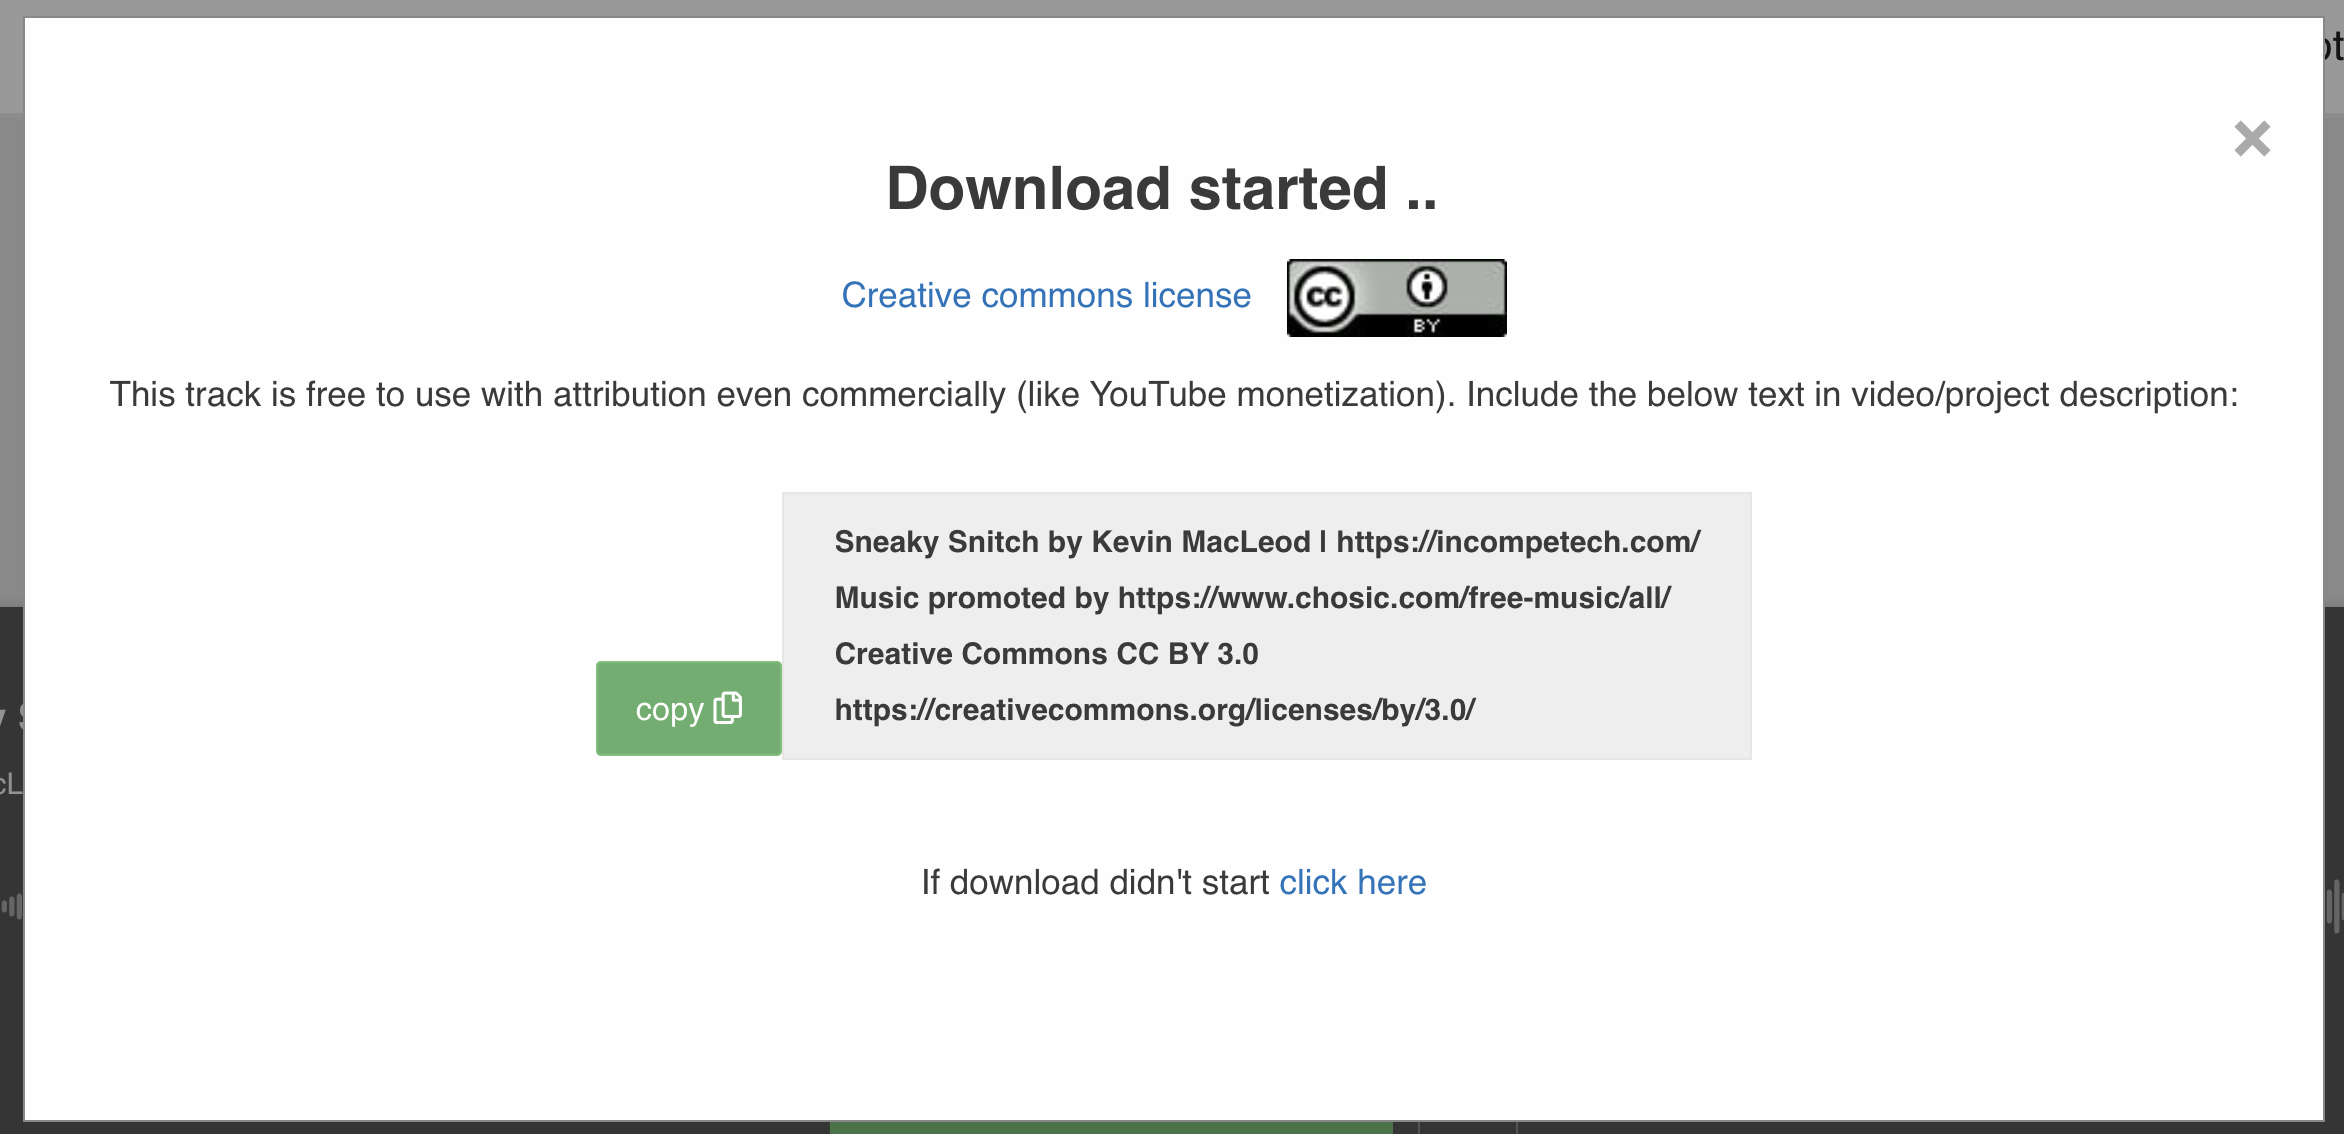Click the 'click here' download link
2344x1134 pixels.
(1352, 882)
